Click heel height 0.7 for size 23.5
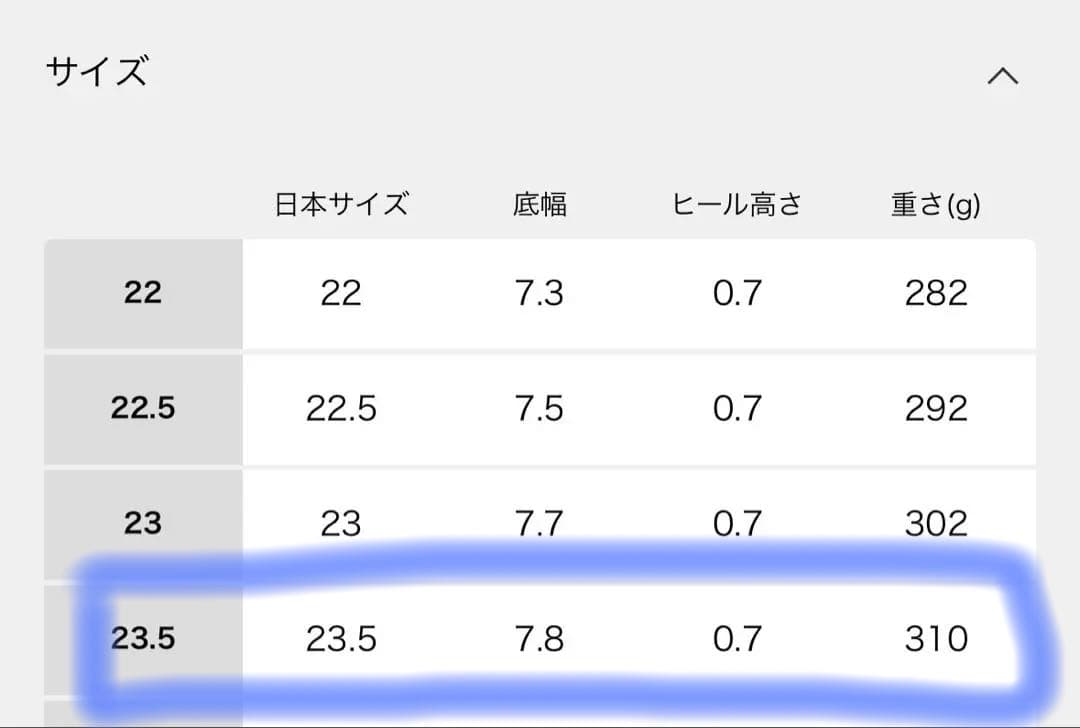This screenshot has width=1080, height=728. tap(736, 637)
